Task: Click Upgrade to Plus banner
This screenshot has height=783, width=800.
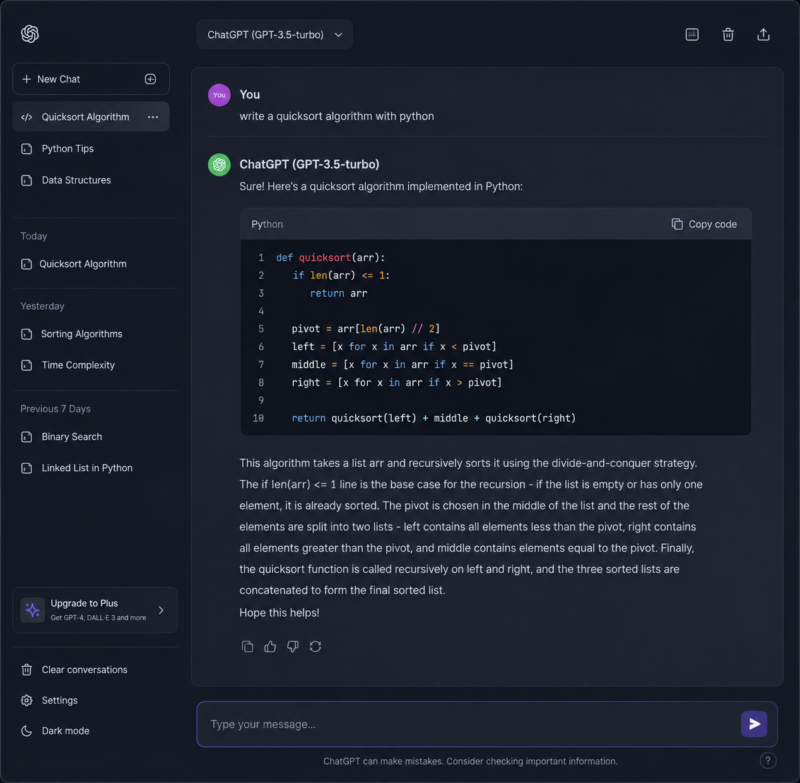Action: [x=95, y=610]
